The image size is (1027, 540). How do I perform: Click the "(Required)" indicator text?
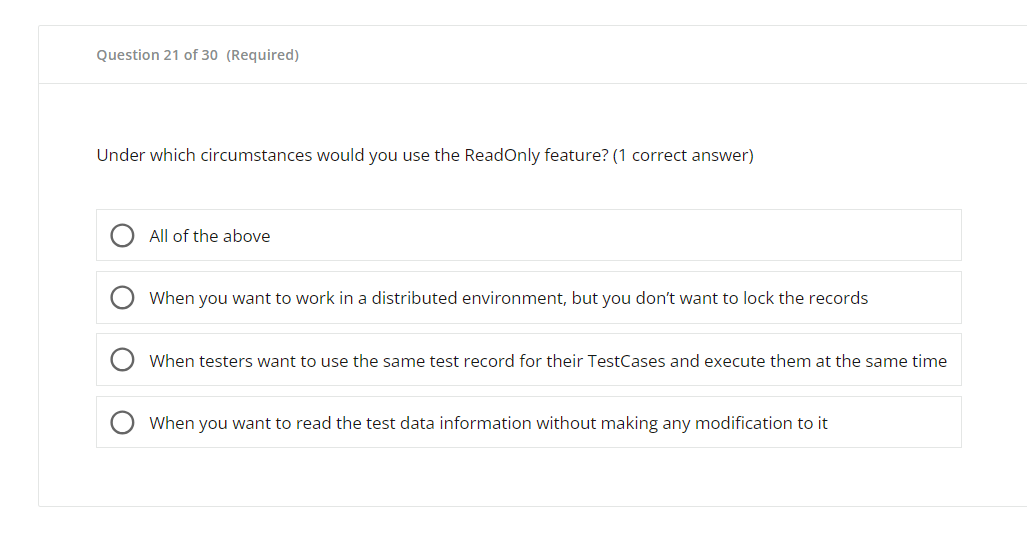click(x=263, y=55)
